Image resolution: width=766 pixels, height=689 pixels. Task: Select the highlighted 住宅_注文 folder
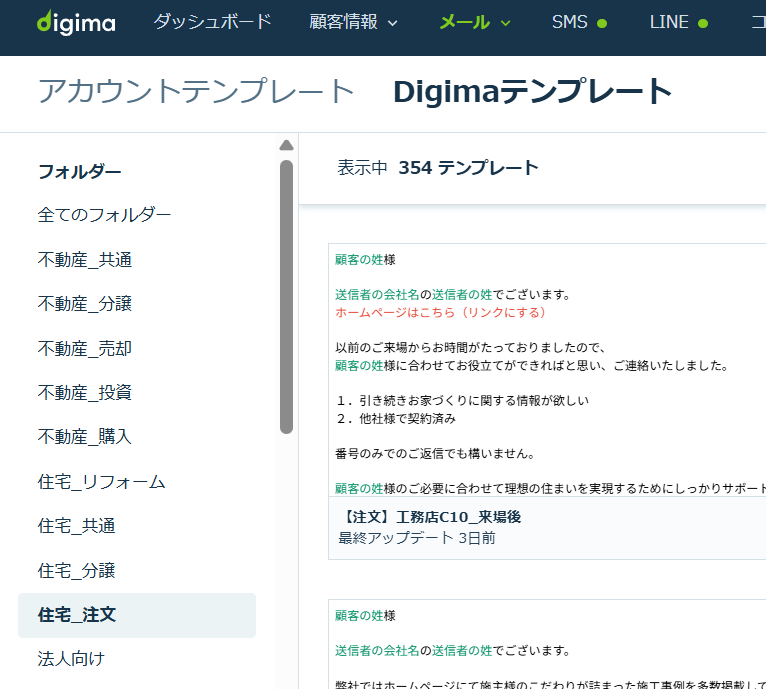point(137,615)
